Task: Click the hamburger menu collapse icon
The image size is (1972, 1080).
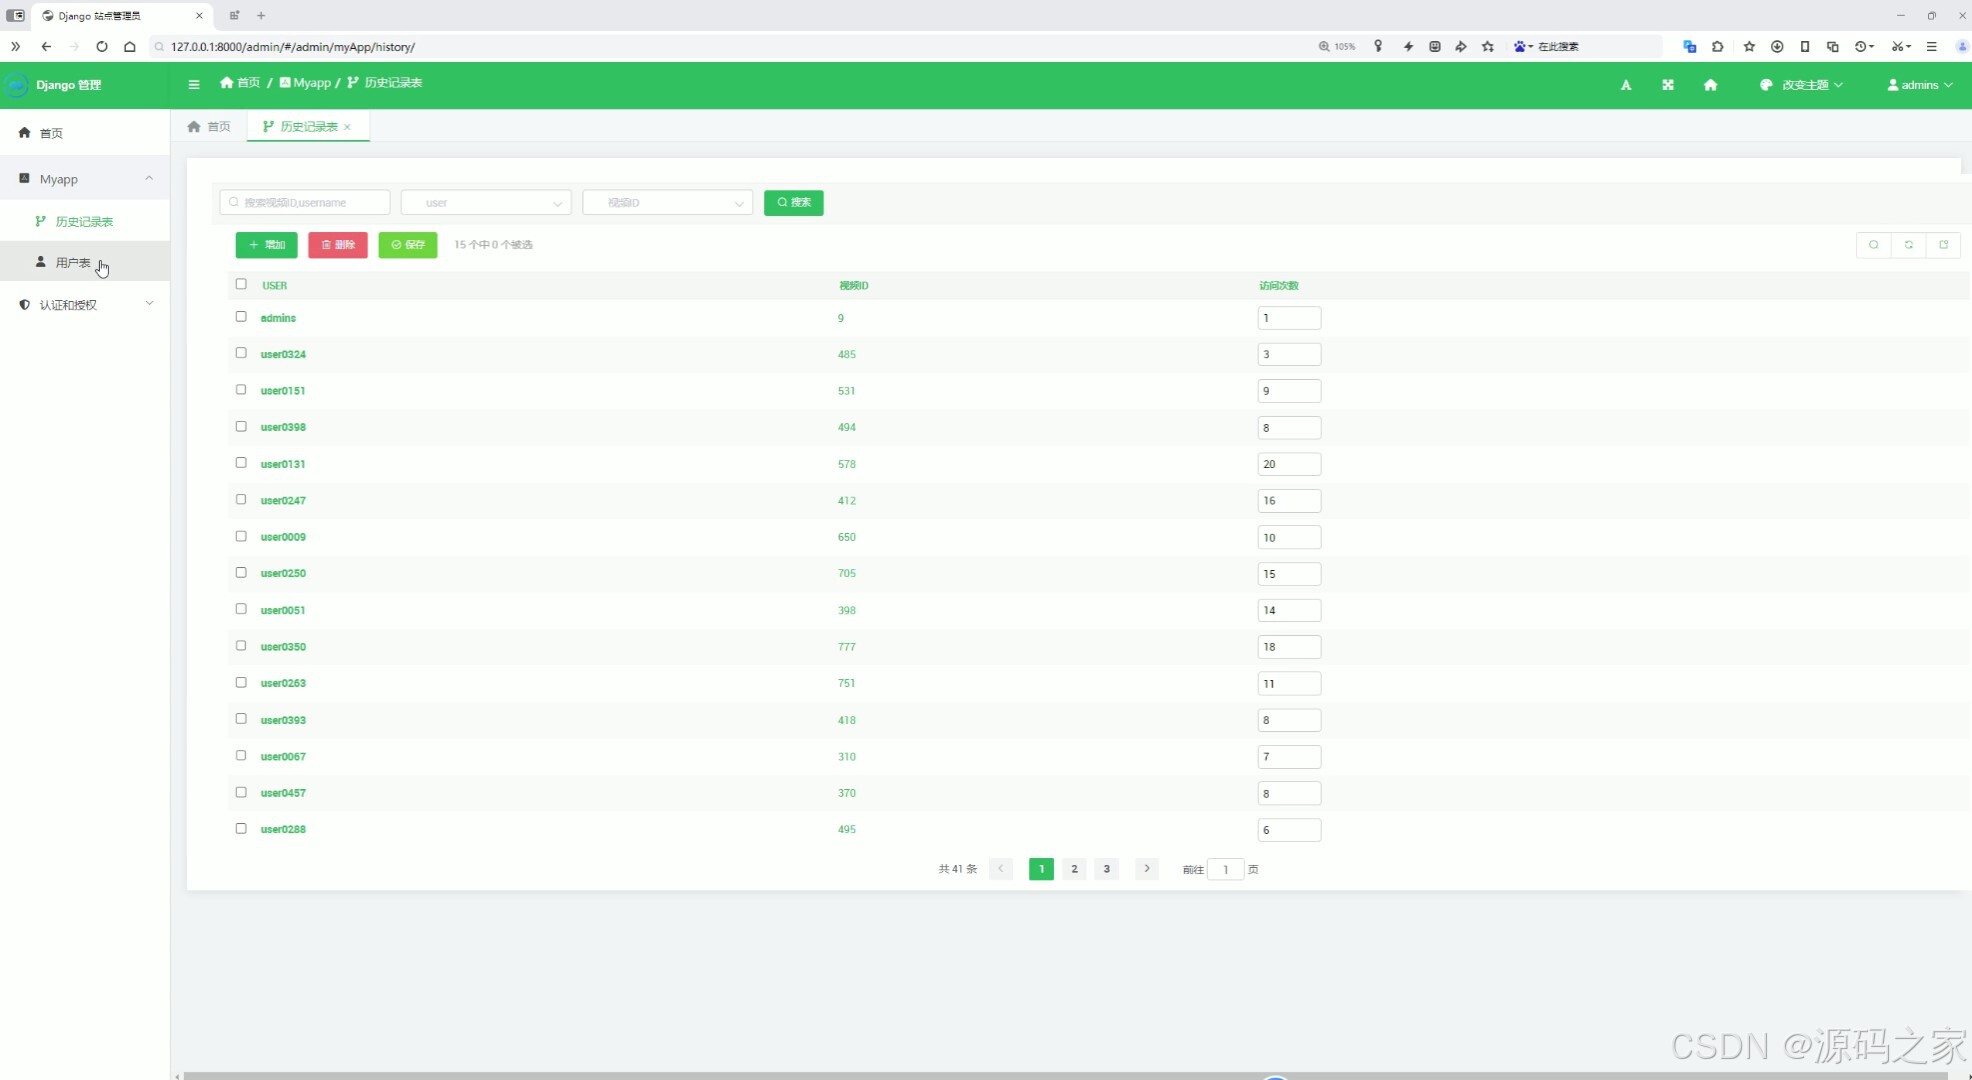Action: coord(194,84)
